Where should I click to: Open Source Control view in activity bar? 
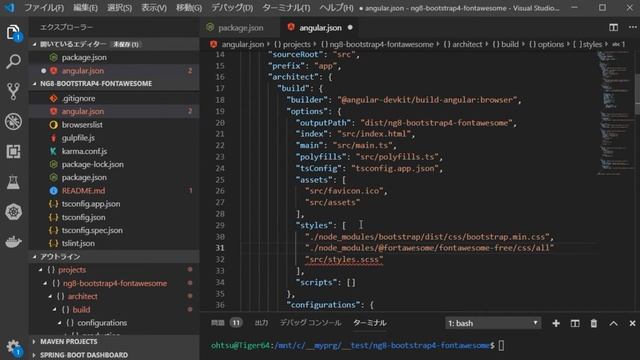pos(13,91)
